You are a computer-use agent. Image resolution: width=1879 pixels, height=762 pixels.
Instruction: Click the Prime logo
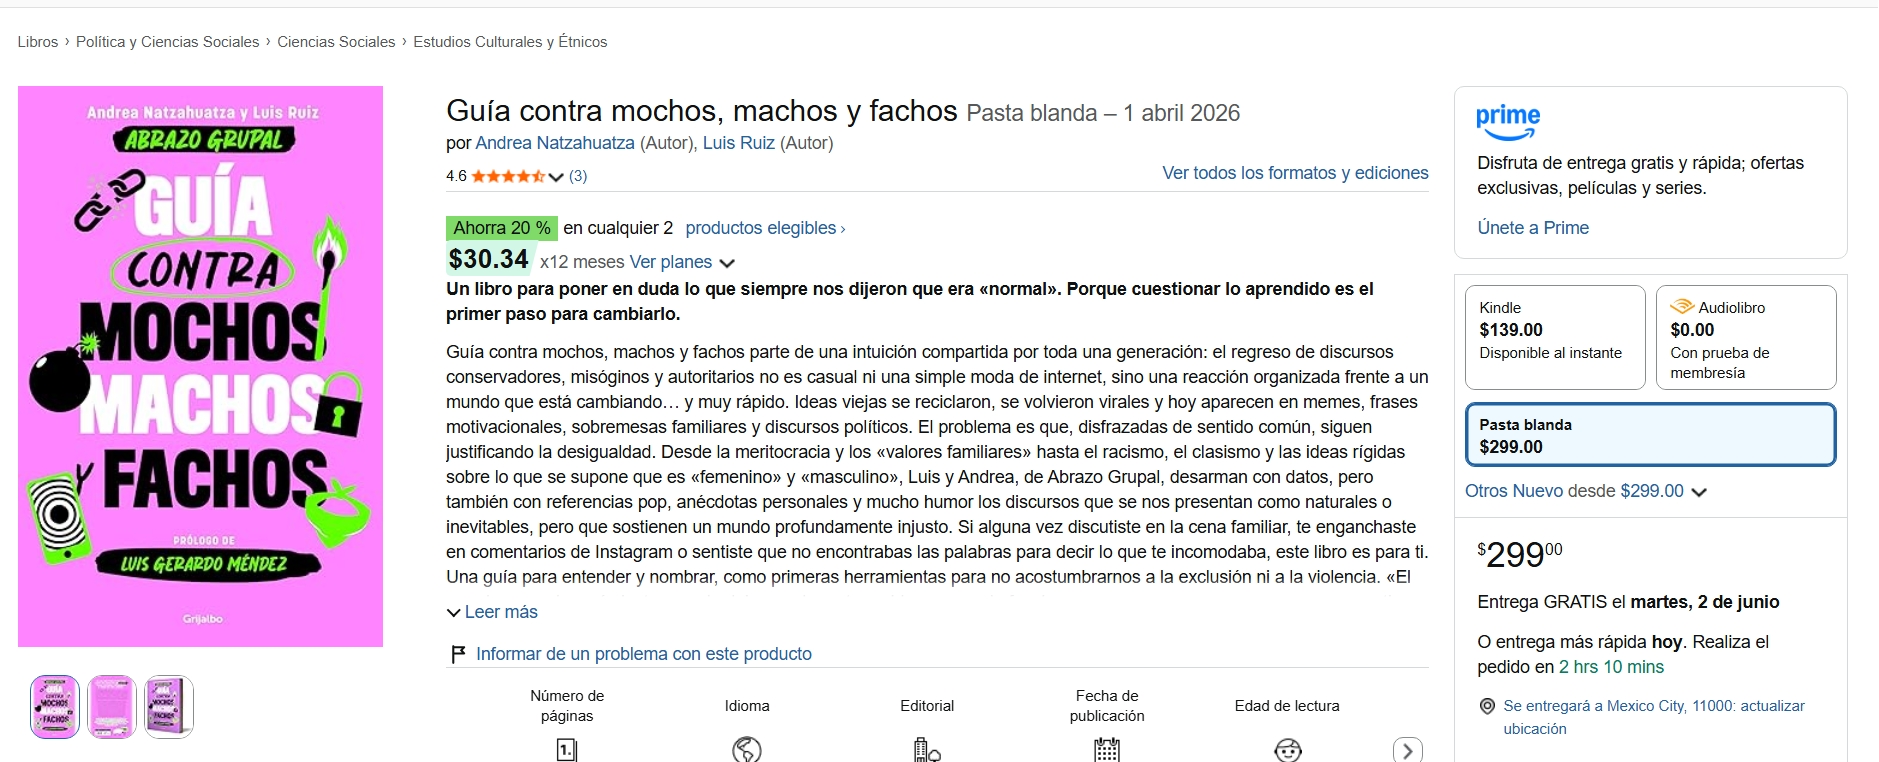coord(1508,122)
